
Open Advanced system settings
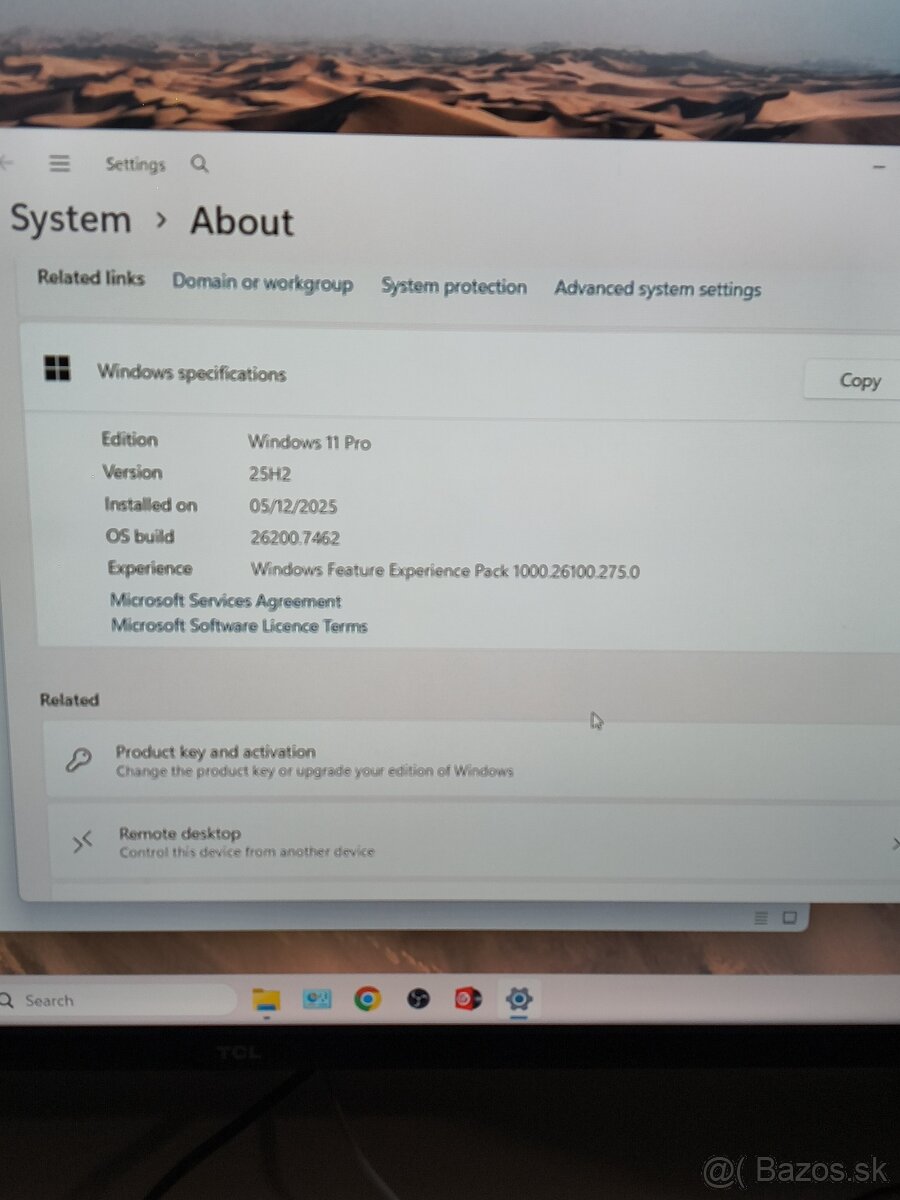point(657,290)
